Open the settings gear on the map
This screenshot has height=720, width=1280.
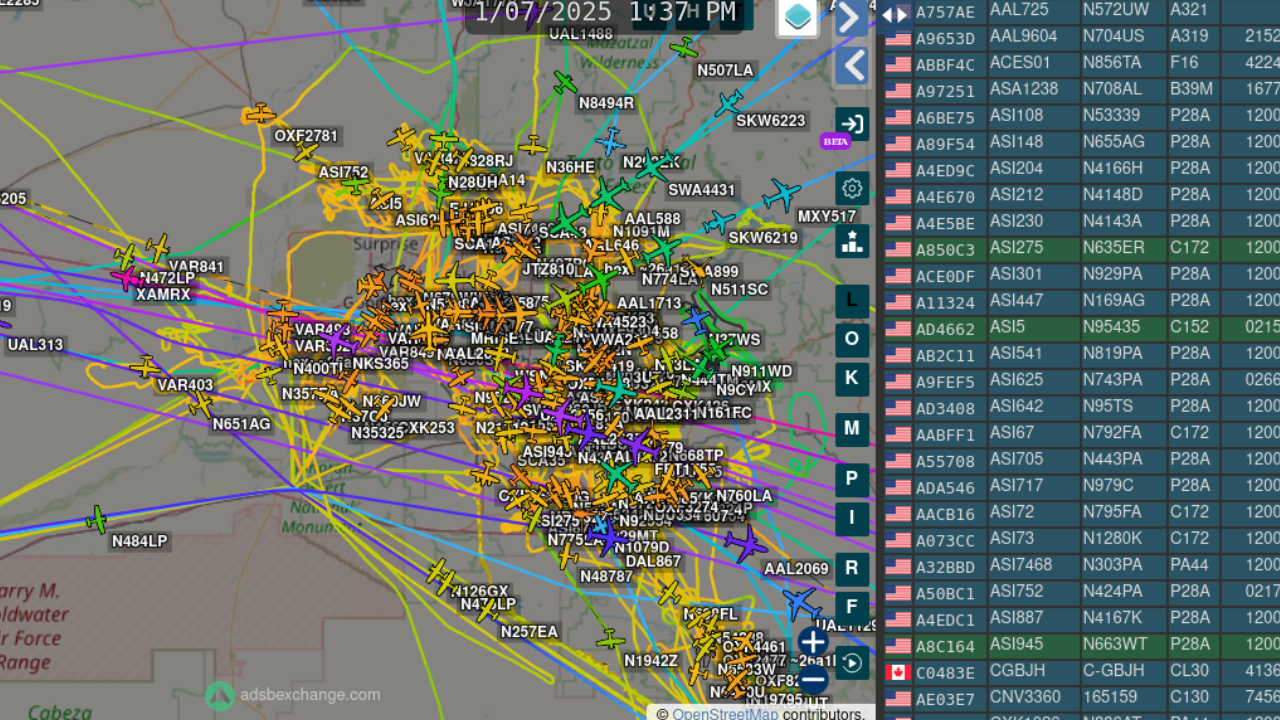click(852, 188)
